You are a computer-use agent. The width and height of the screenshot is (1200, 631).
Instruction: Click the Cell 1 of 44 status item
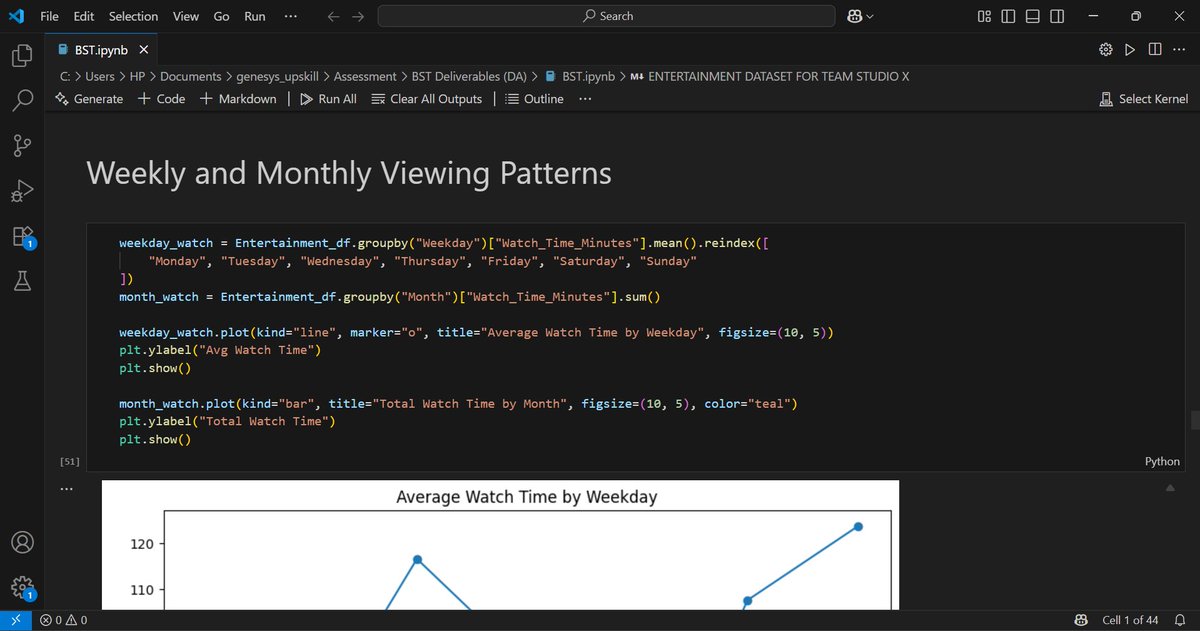pyautogui.click(x=1129, y=620)
